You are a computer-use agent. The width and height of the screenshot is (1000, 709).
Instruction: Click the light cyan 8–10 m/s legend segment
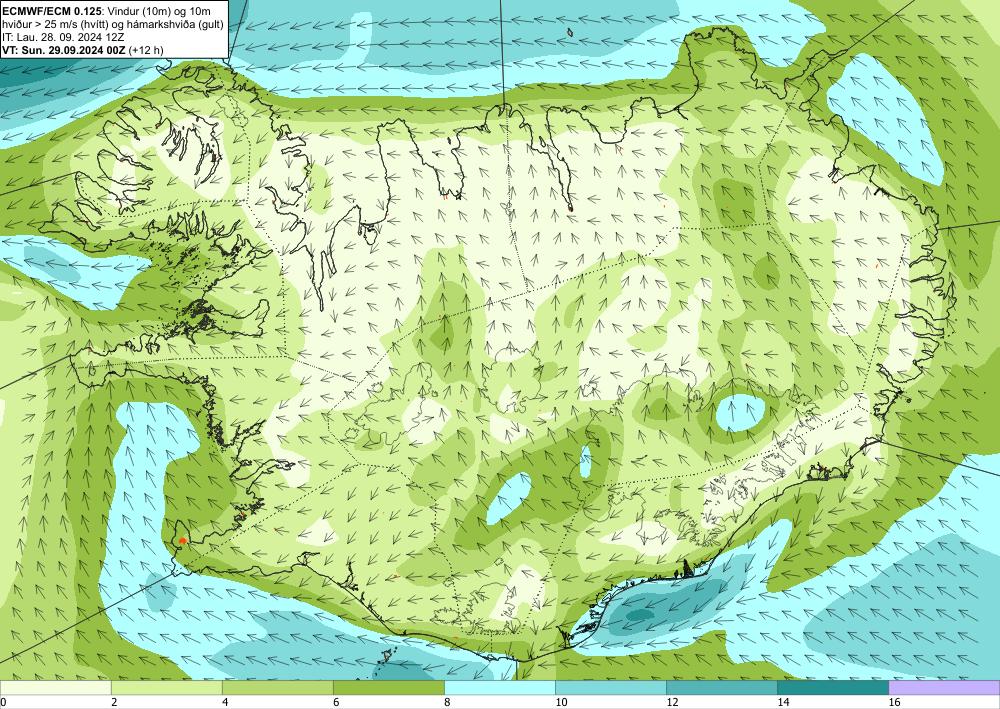(500, 687)
